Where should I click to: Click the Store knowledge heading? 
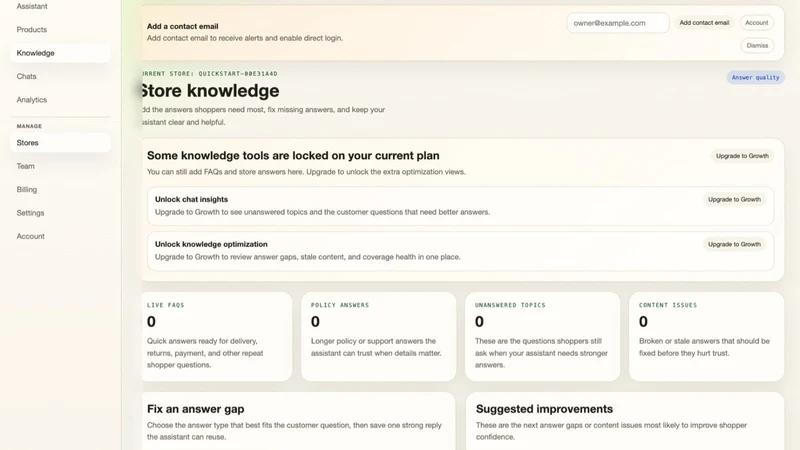(x=210, y=91)
